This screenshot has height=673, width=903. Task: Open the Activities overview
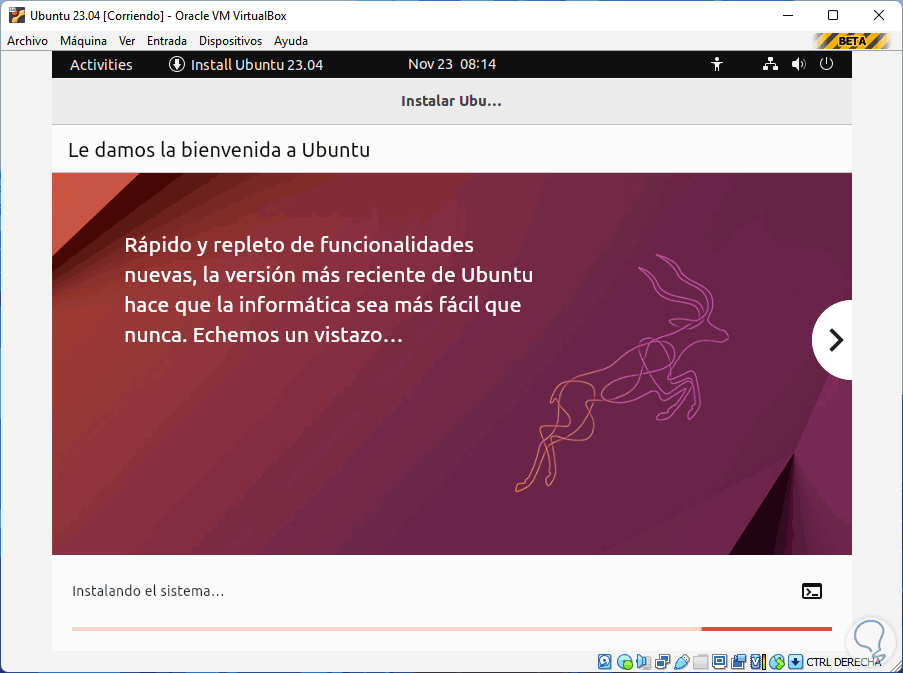point(101,64)
